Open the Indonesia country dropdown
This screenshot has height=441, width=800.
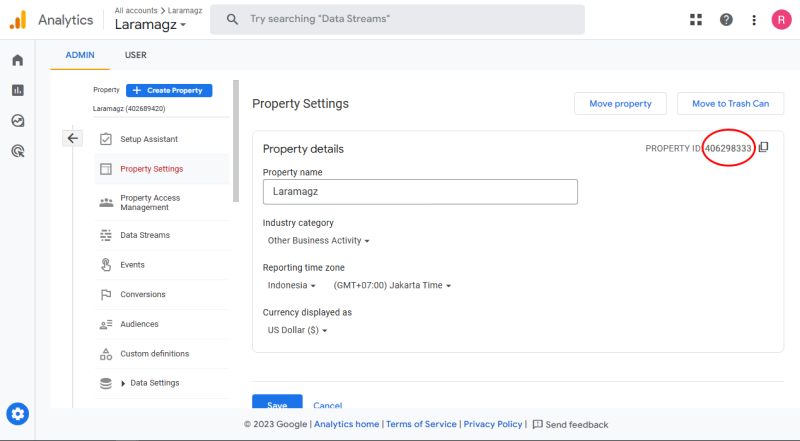pyautogui.click(x=291, y=285)
